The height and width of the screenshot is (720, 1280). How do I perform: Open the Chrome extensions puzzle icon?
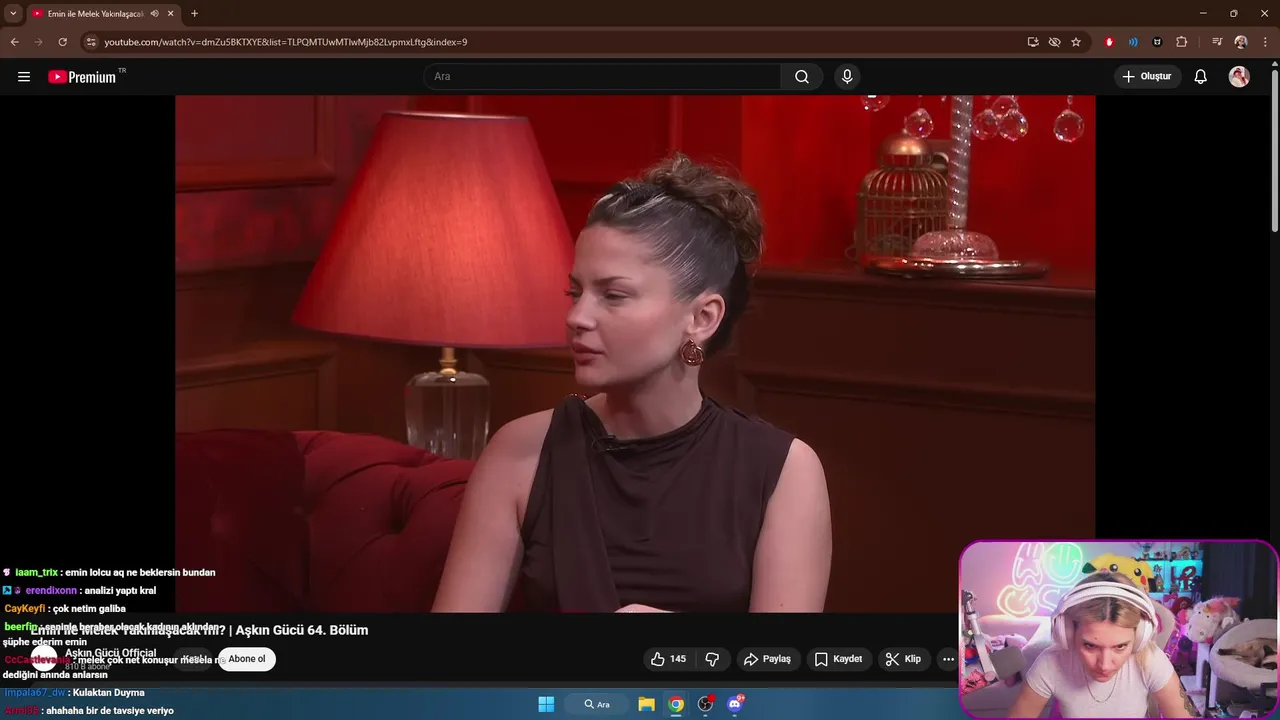1182,42
